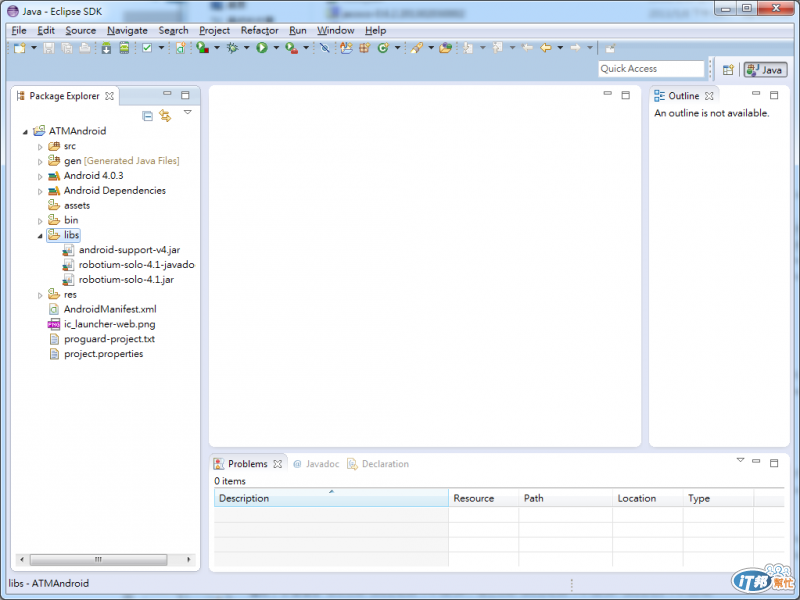This screenshot has height=600, width=800.
Task: Click the Android Lint checkmark icon
Action: [147, 48]
